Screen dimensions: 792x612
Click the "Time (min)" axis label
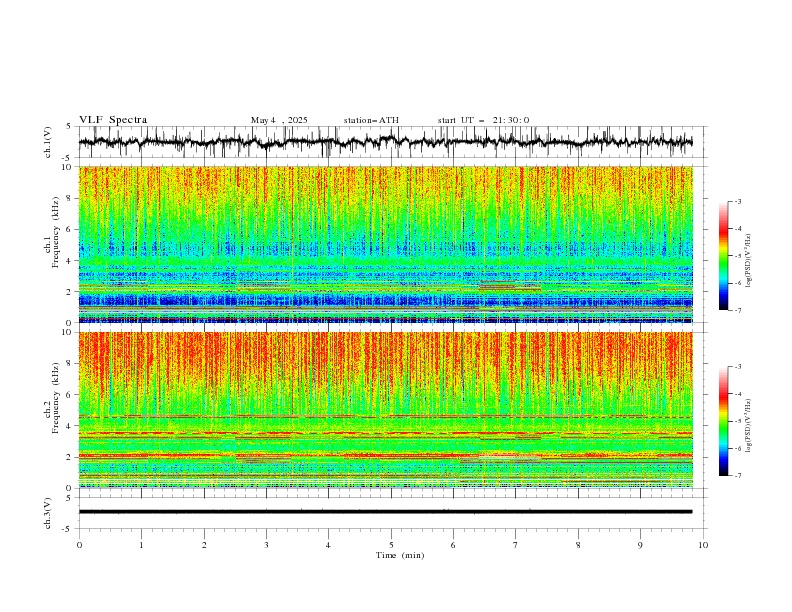pyautogui.click(x=400, y=555)
